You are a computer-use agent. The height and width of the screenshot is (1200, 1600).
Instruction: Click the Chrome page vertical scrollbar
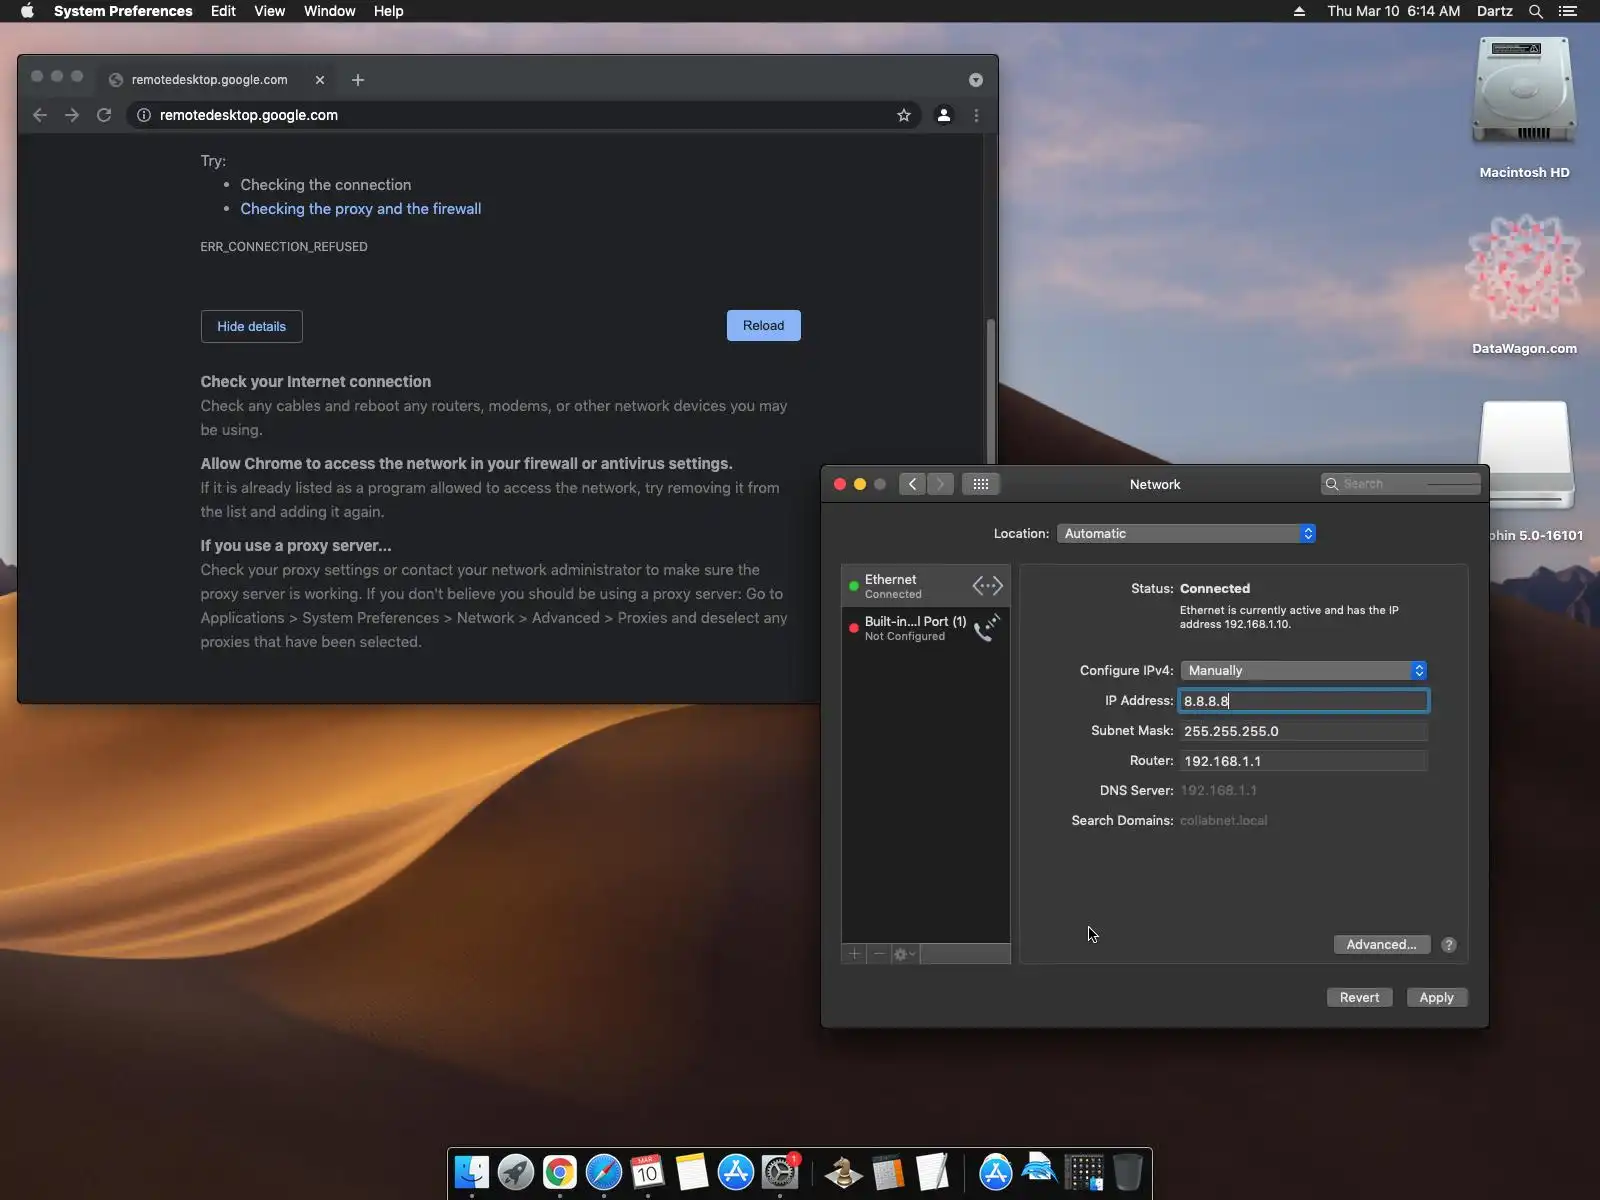point(991,390)
